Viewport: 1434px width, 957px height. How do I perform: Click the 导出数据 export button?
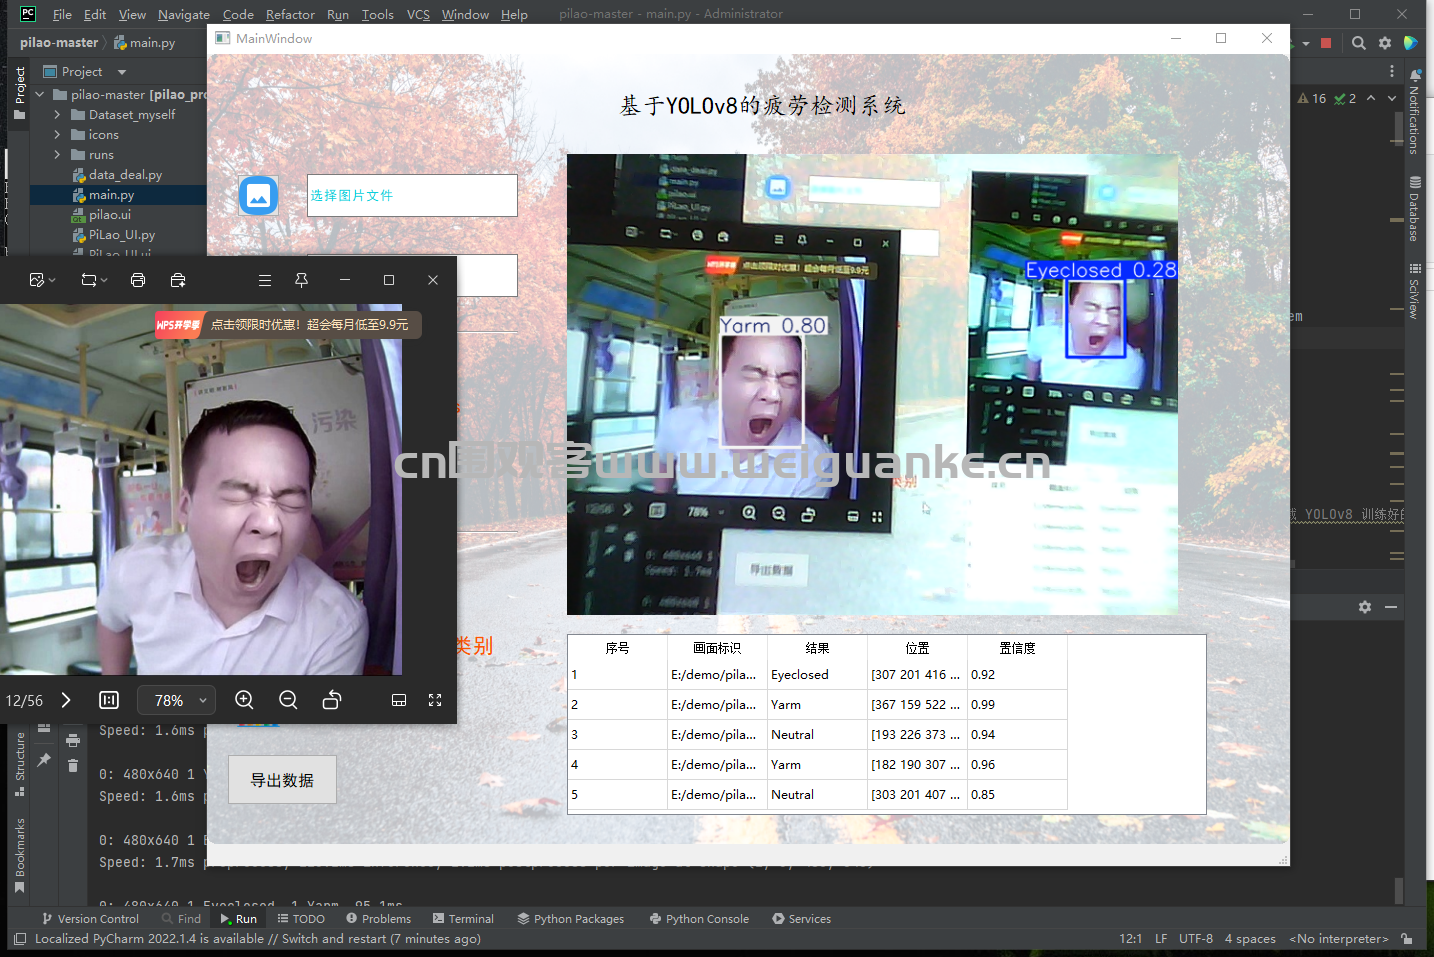click(x=282, y=780)
